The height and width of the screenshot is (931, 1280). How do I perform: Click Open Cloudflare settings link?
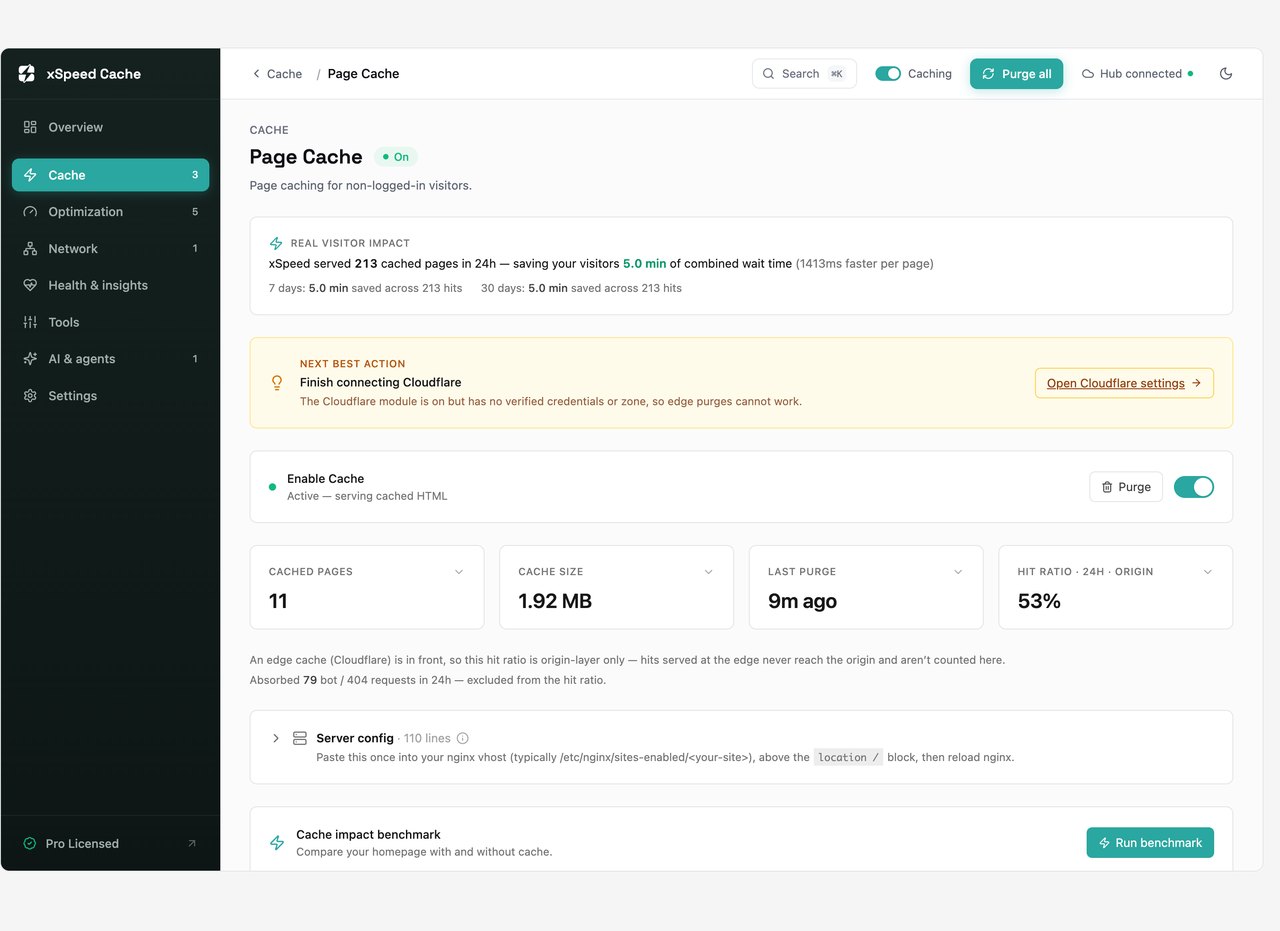coord(1124,383)
